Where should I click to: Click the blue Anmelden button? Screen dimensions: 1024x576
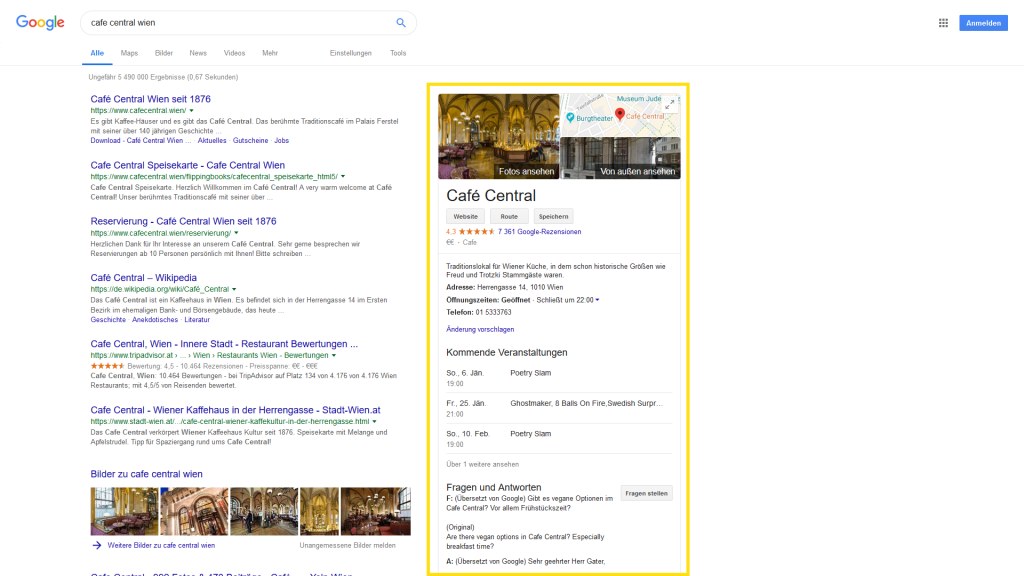point(983,23)
